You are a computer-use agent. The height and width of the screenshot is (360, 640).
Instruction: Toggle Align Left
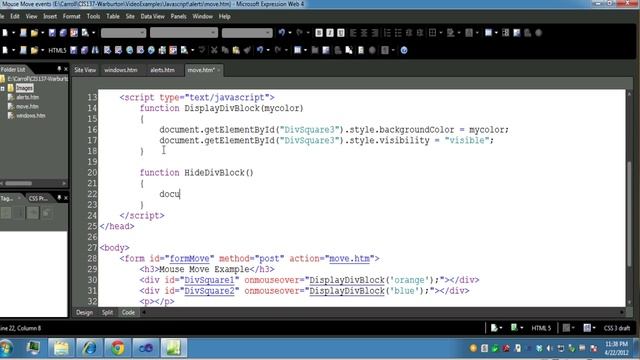[x=353, y=33]
